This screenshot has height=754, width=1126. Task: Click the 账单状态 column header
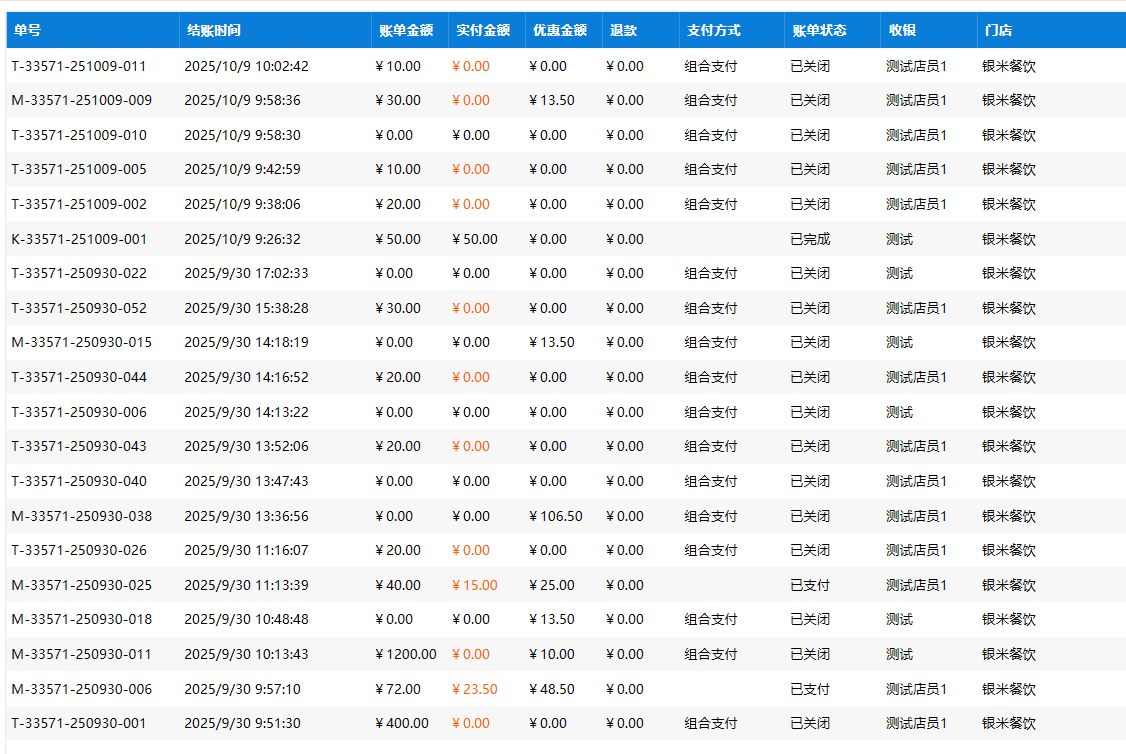819,30
